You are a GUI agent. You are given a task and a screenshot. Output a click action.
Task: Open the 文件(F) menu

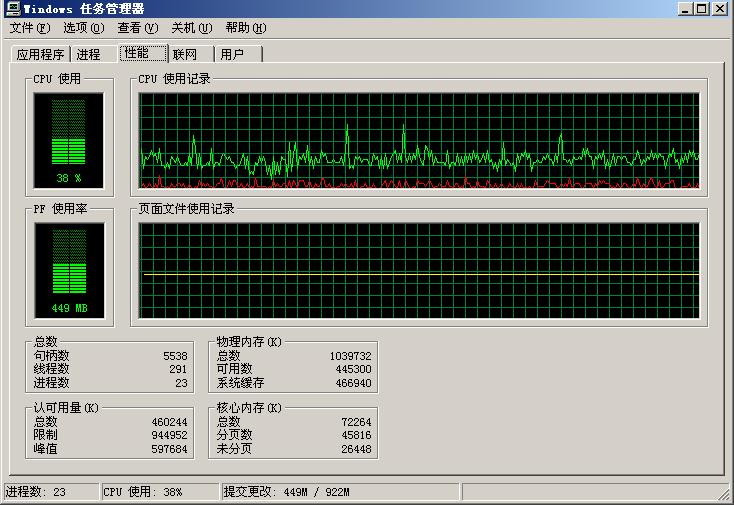(x=30, y=28)
